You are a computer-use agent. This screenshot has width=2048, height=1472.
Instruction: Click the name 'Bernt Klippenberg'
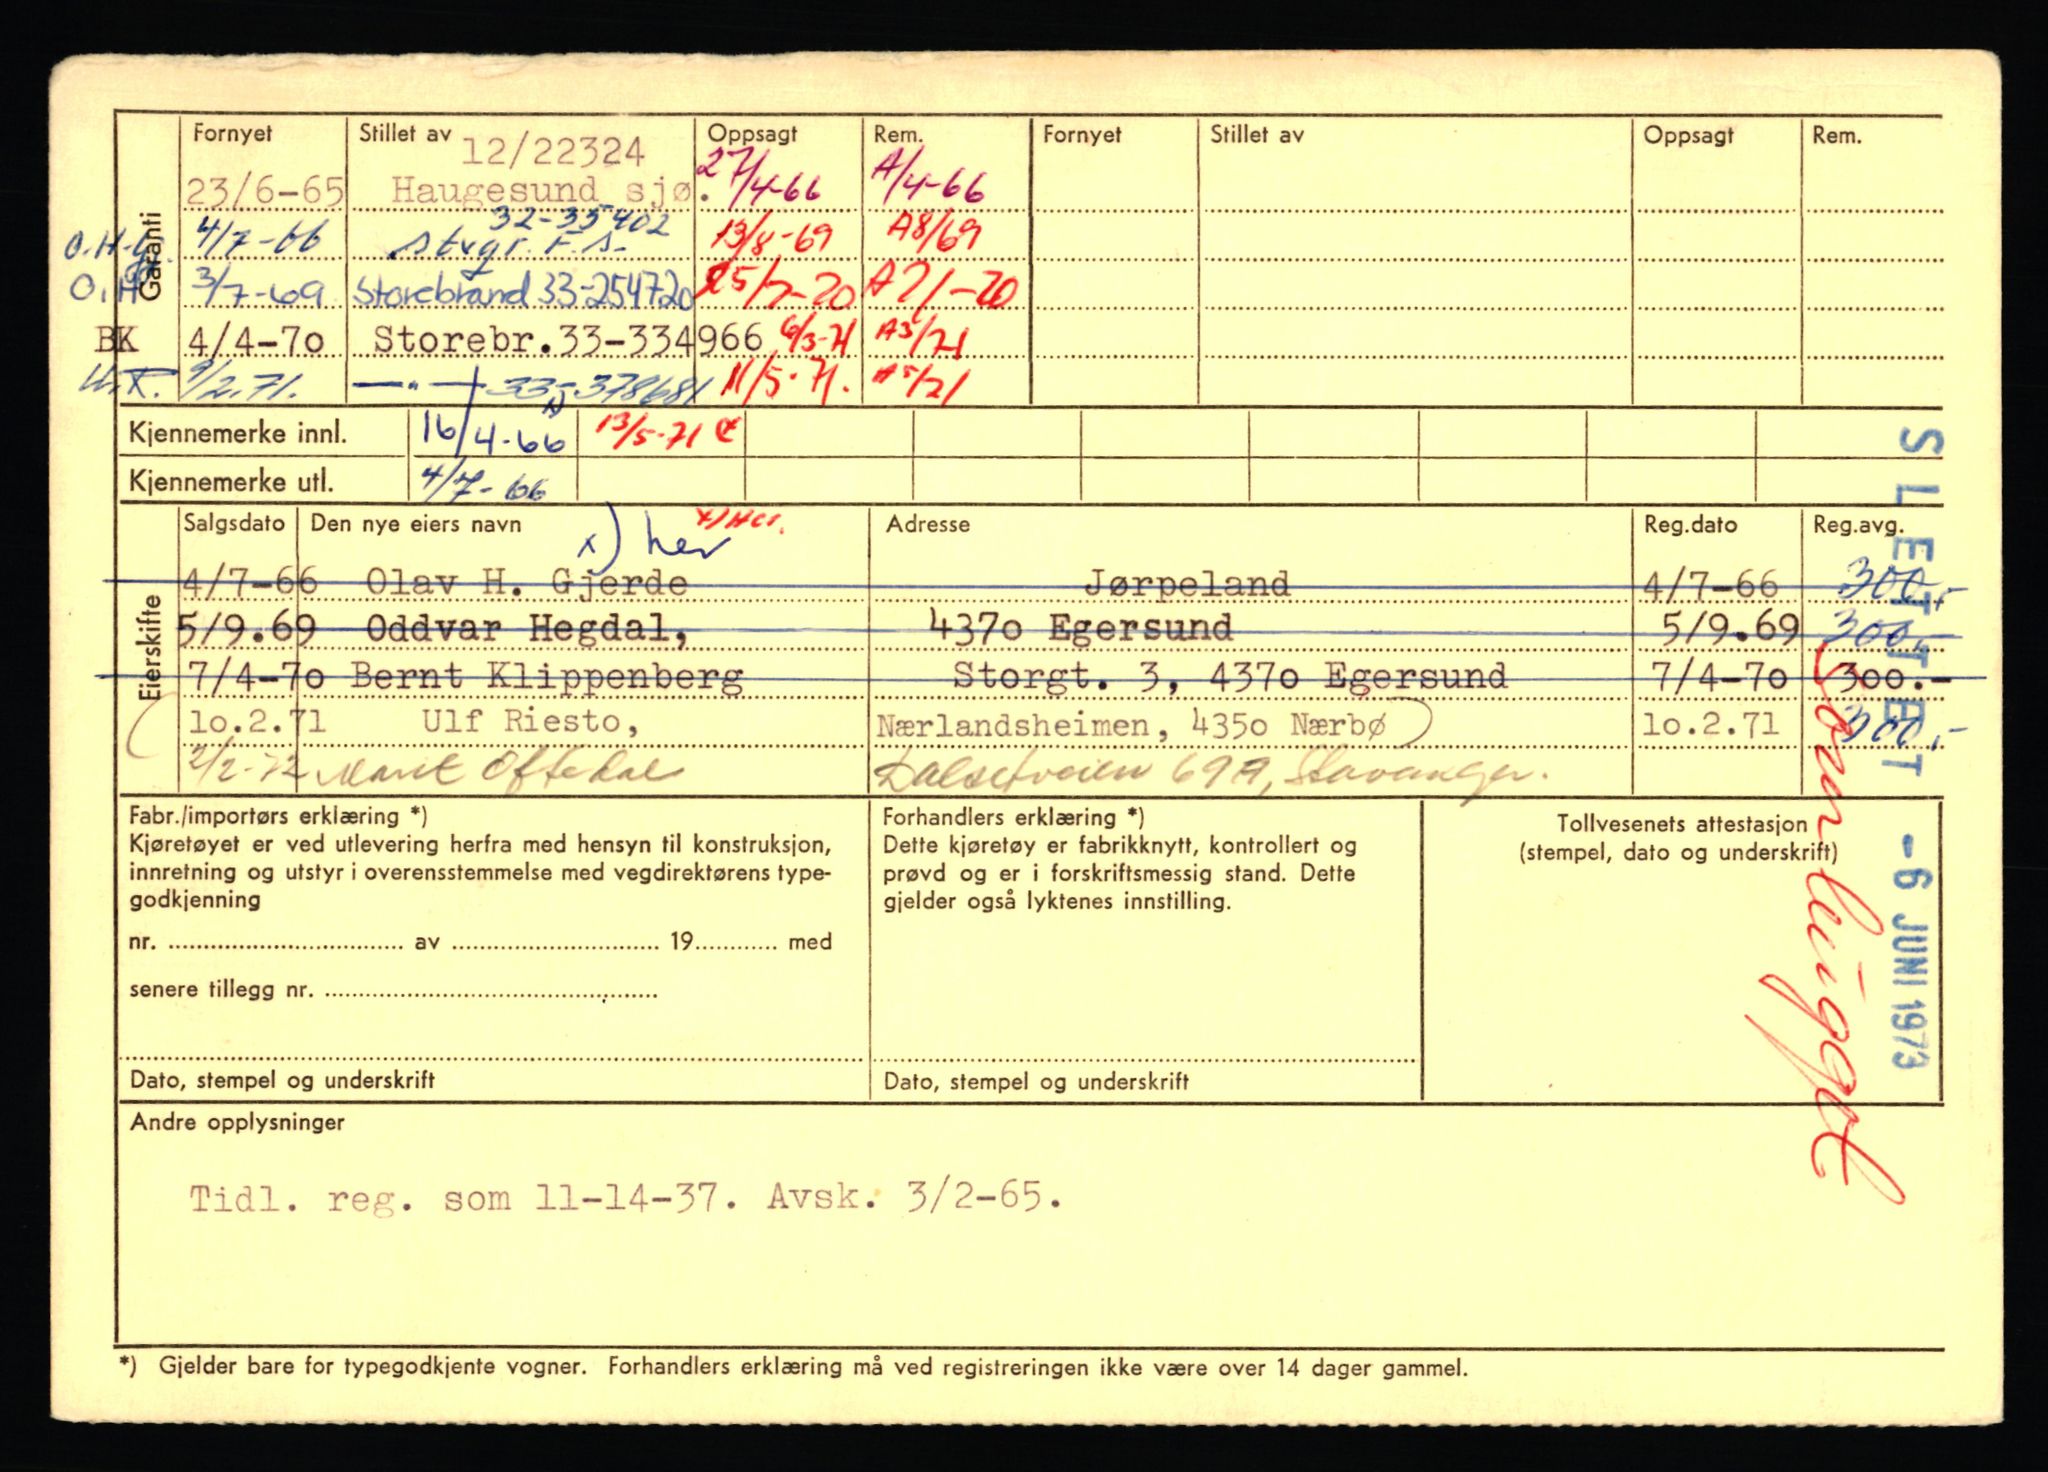coord(548,676)
